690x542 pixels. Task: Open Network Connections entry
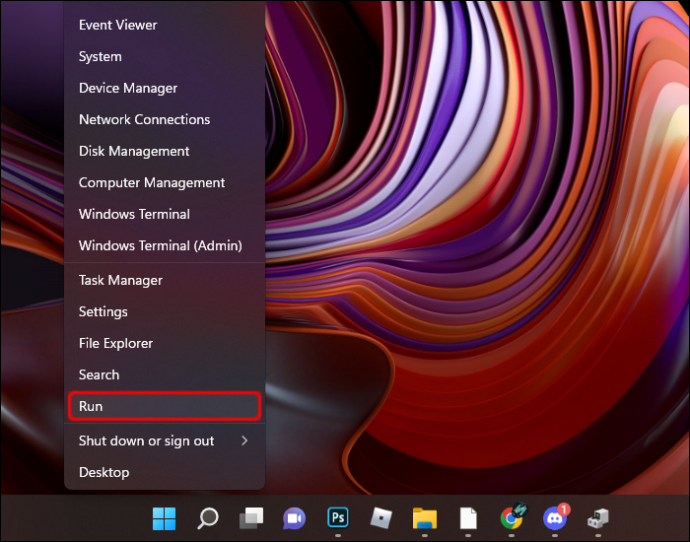point(165,119)
